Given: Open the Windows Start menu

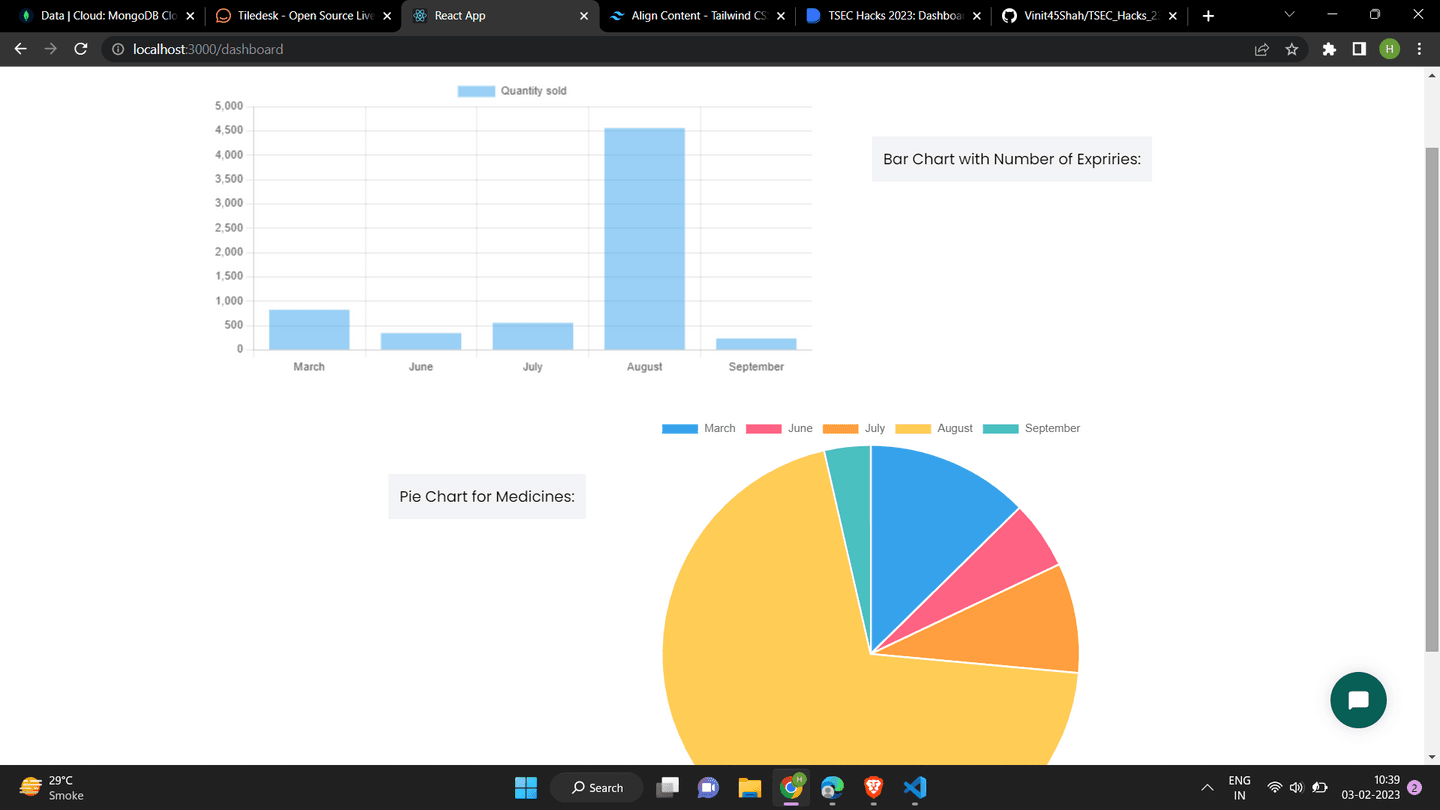Looking at the screenshot, I should click(526, 788).
